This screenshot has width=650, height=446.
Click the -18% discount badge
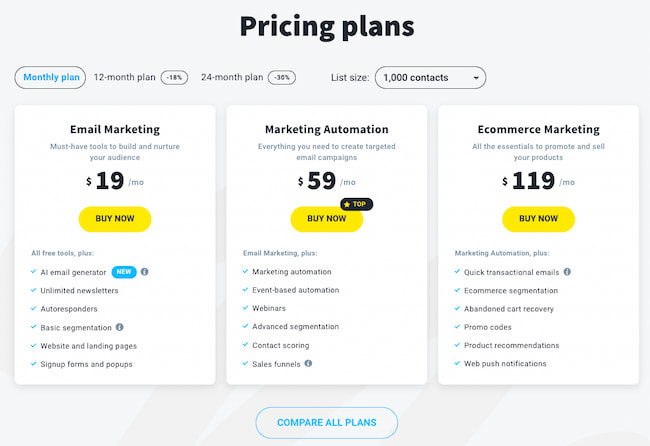174,77
